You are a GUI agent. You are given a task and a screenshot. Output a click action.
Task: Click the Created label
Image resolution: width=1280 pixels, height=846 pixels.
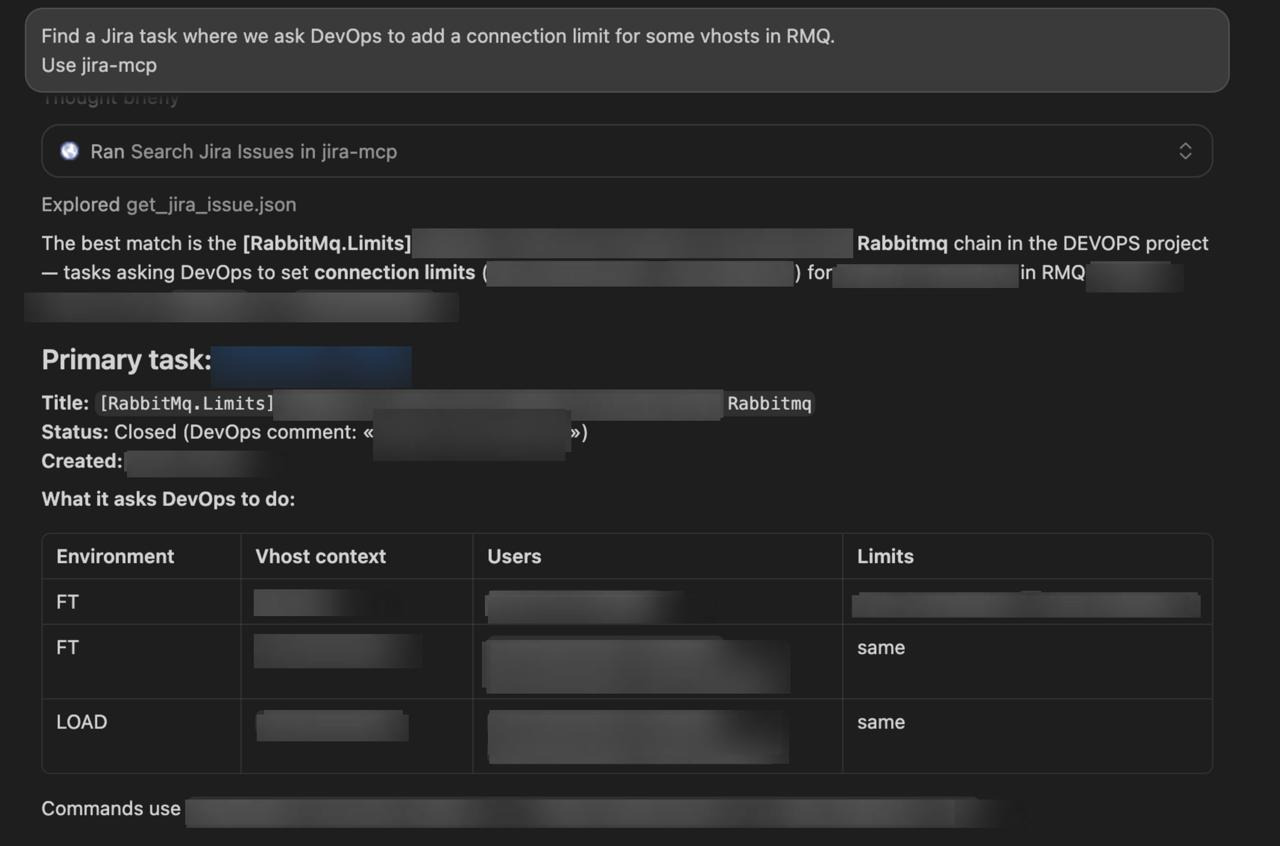pyautogui.click(x=82, y=461)
